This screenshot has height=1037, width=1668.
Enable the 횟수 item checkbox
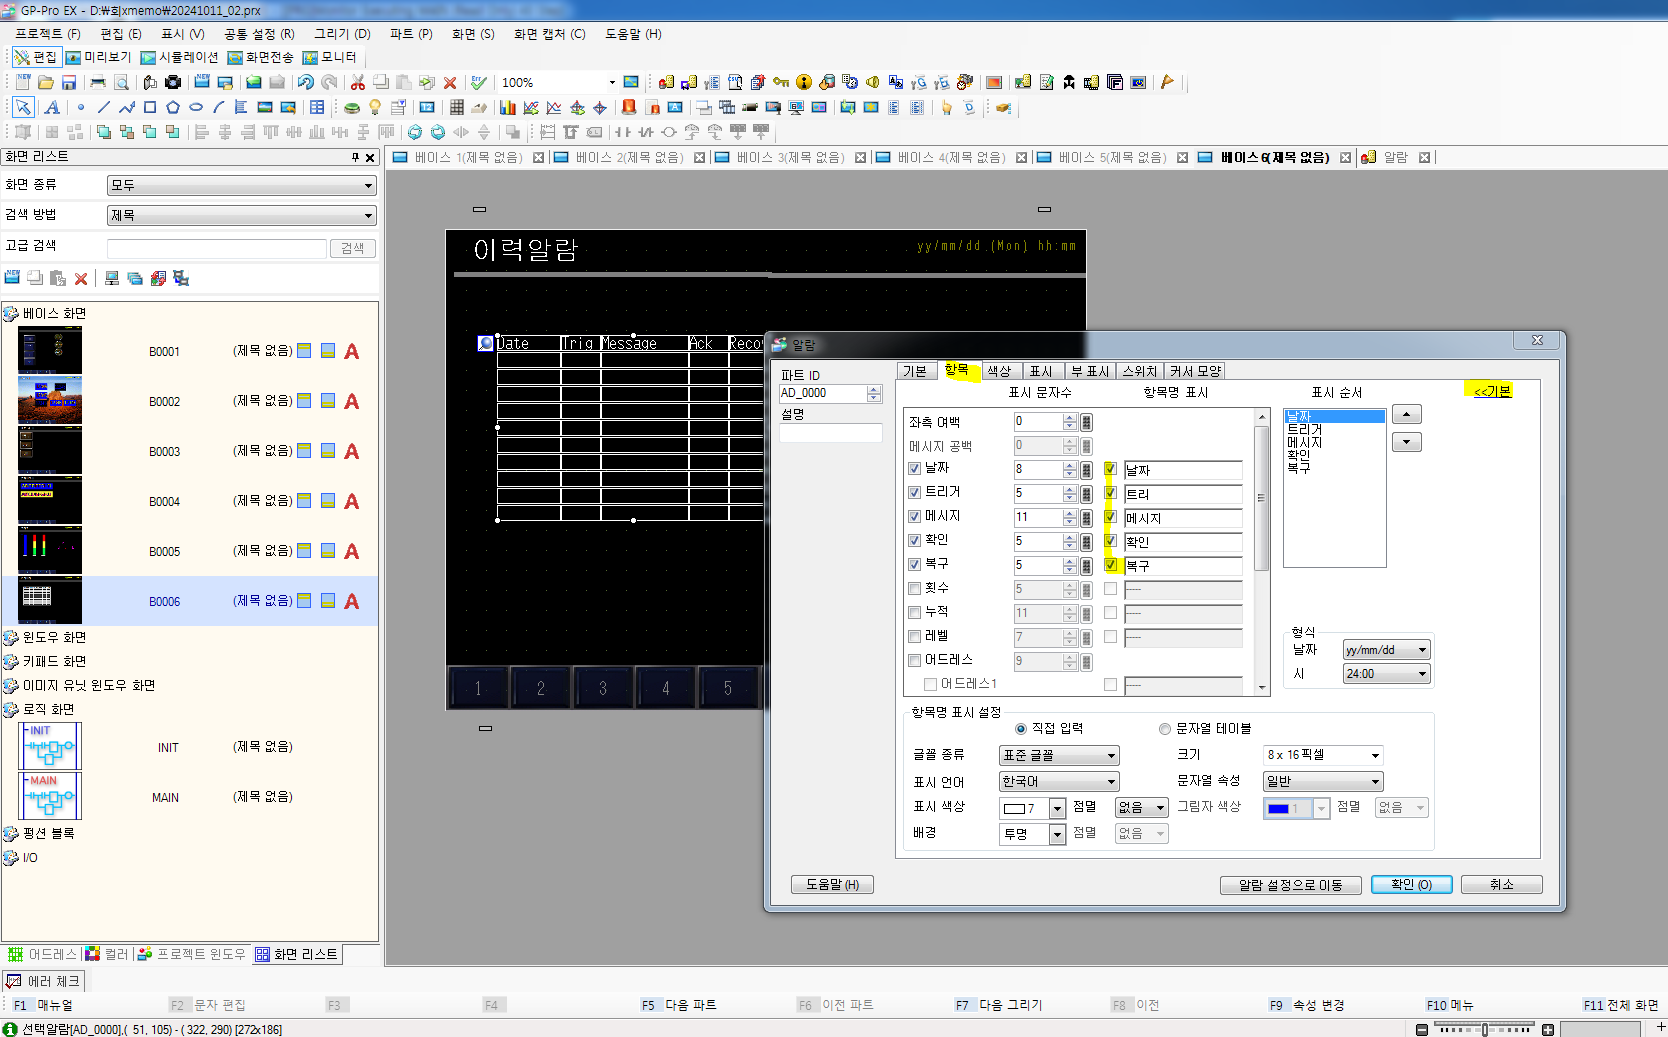[914, 588]
